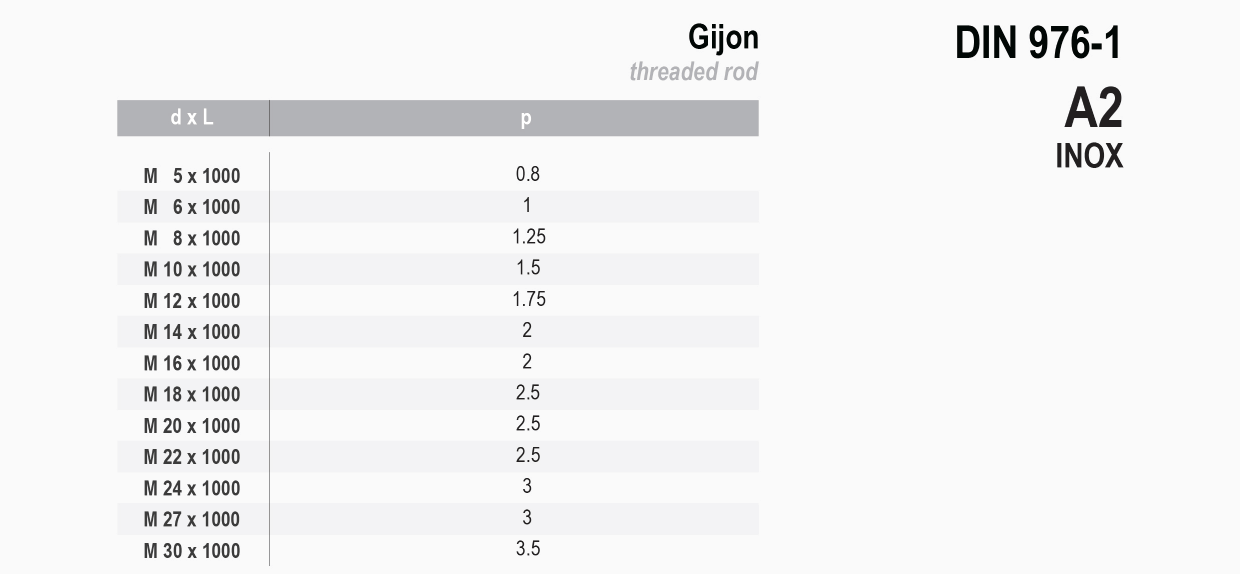This screenshot has width=1240, height=574.
Task: Select the M 18 x 1000 row
Action: [438, 394]
